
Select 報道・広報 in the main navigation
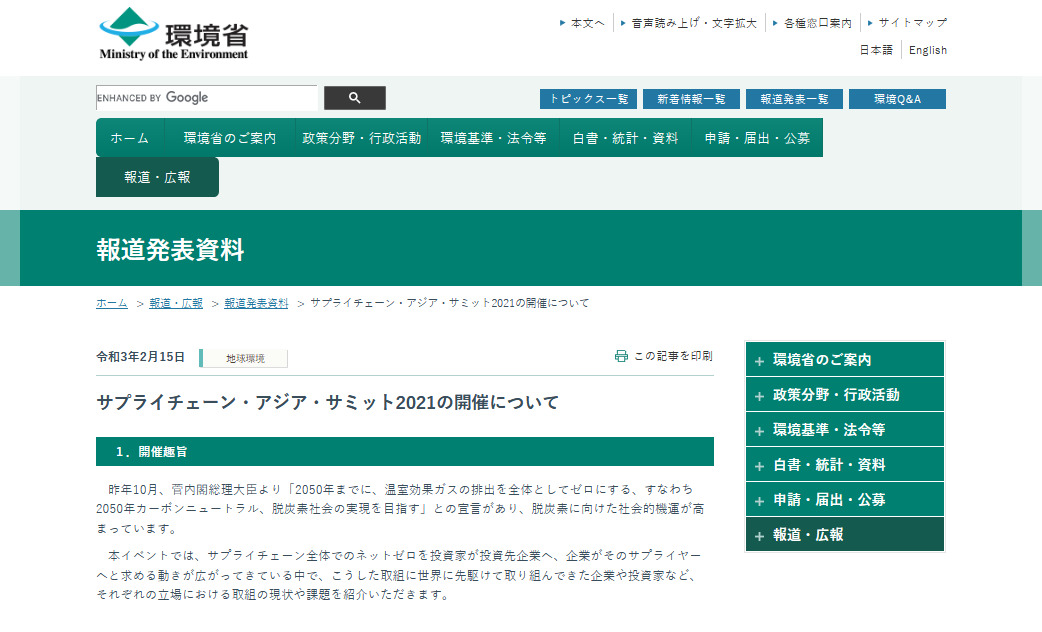coord(157,177)
